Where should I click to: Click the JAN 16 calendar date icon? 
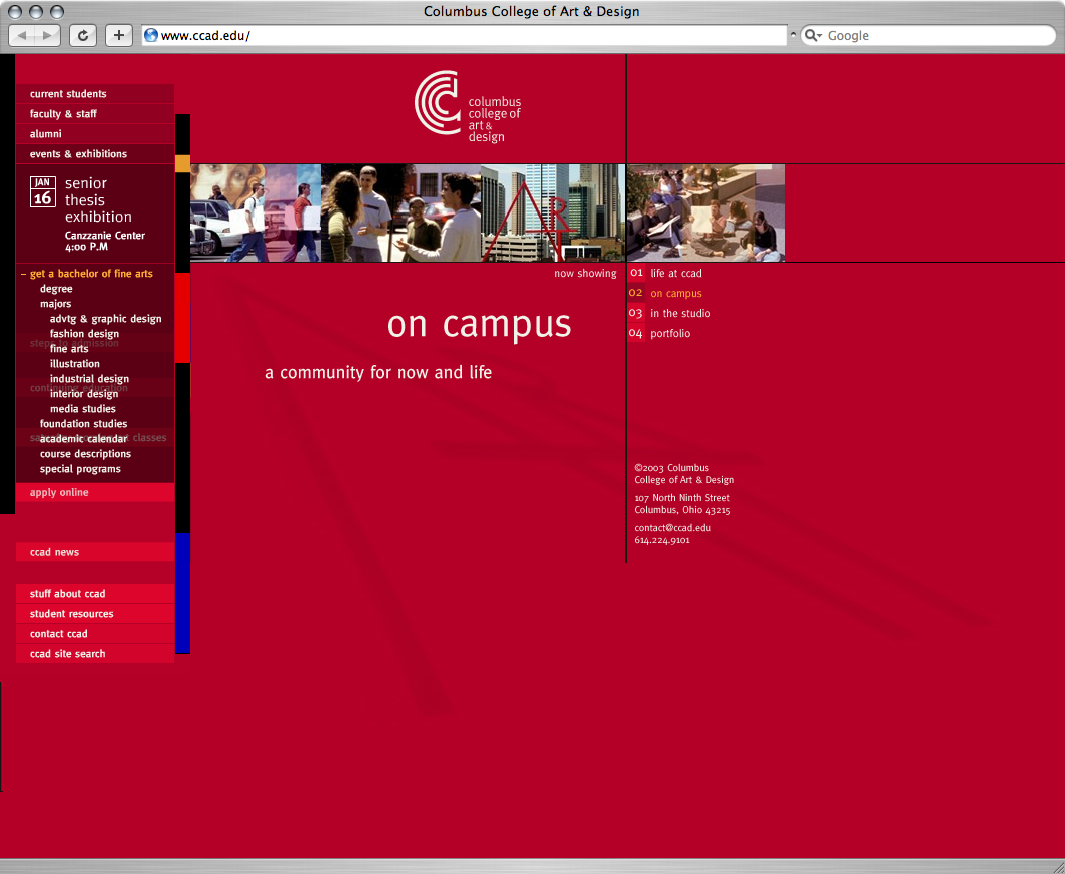[x=43, y=191]
